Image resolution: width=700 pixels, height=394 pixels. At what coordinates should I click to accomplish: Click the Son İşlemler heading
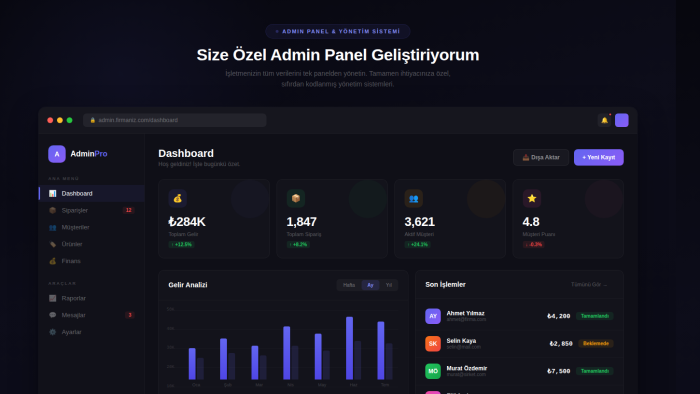(446, 285)
